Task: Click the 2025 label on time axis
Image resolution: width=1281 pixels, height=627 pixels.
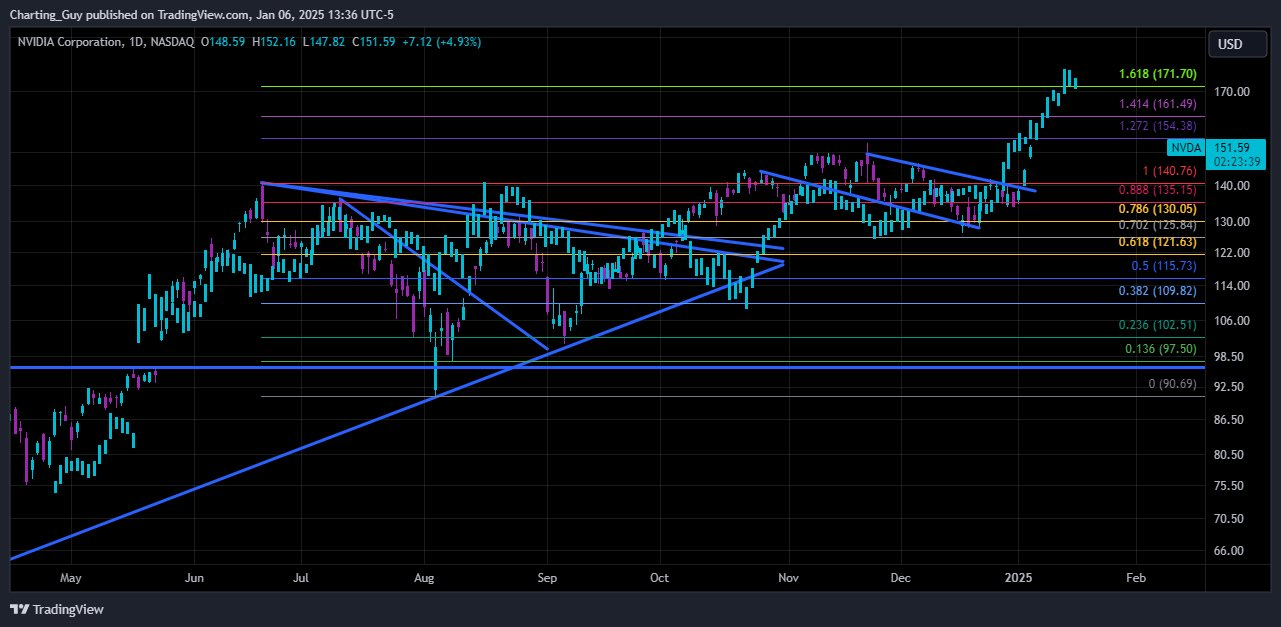Action: tap(1019, 578)
